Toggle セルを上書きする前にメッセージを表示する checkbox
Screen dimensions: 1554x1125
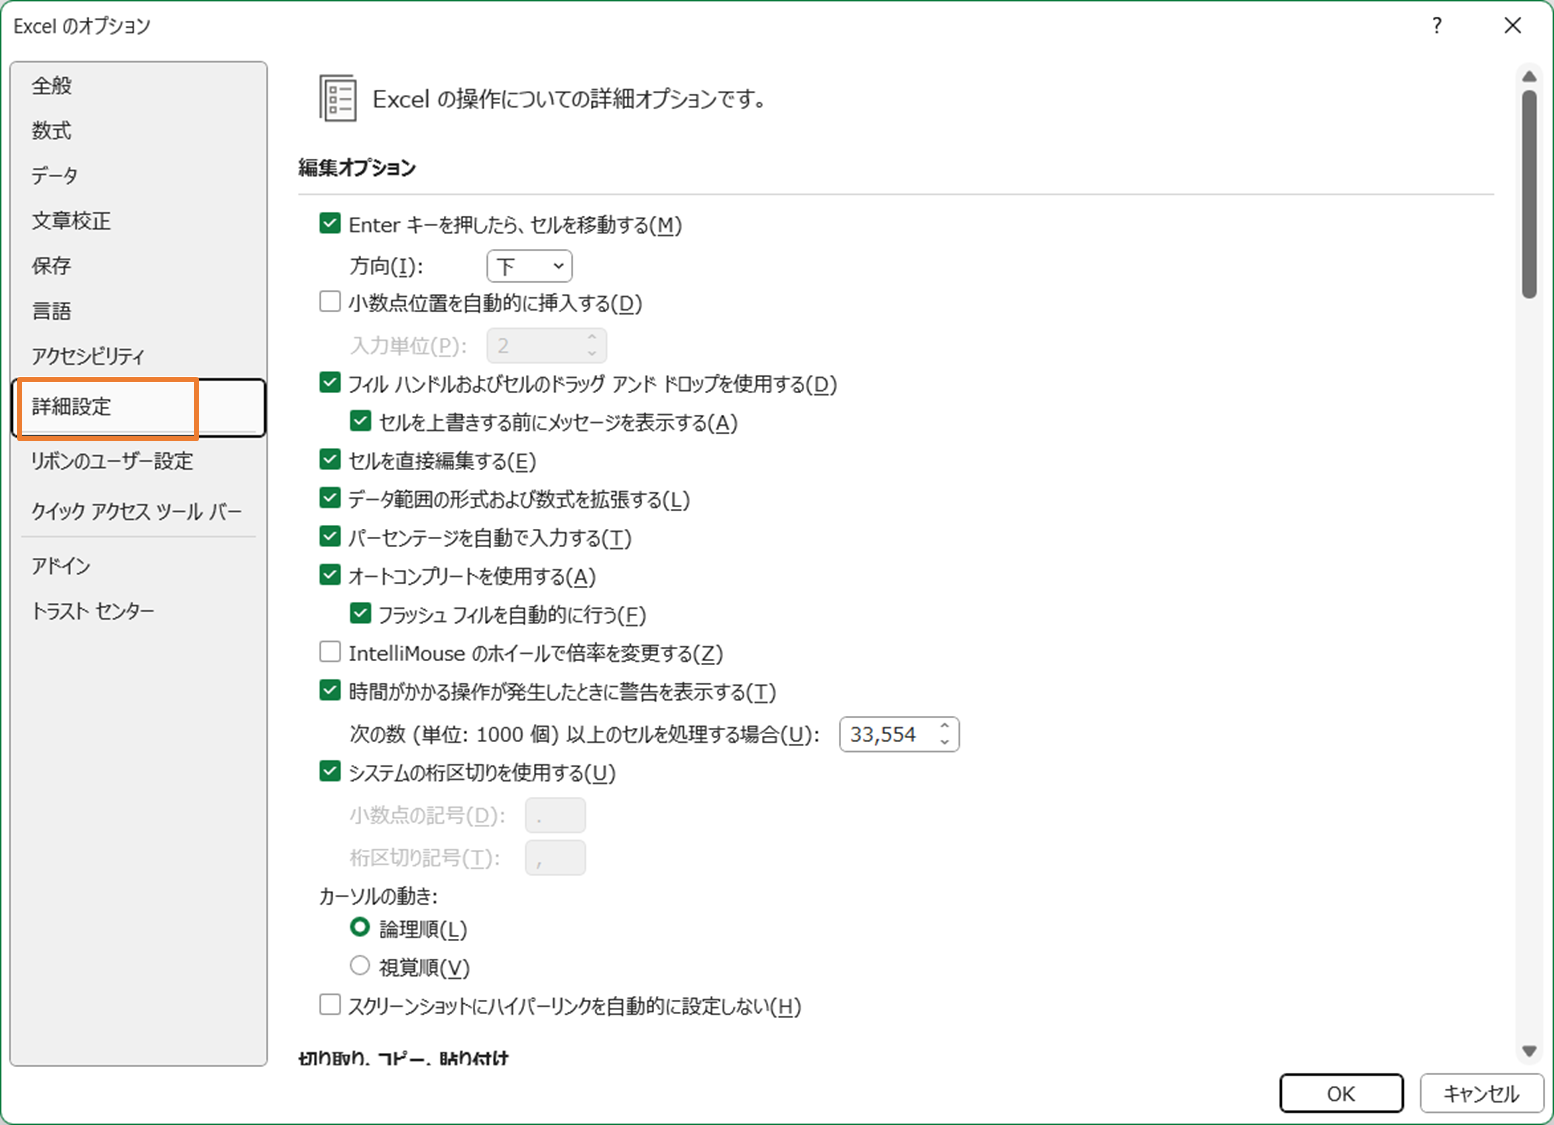pos(361,421)
